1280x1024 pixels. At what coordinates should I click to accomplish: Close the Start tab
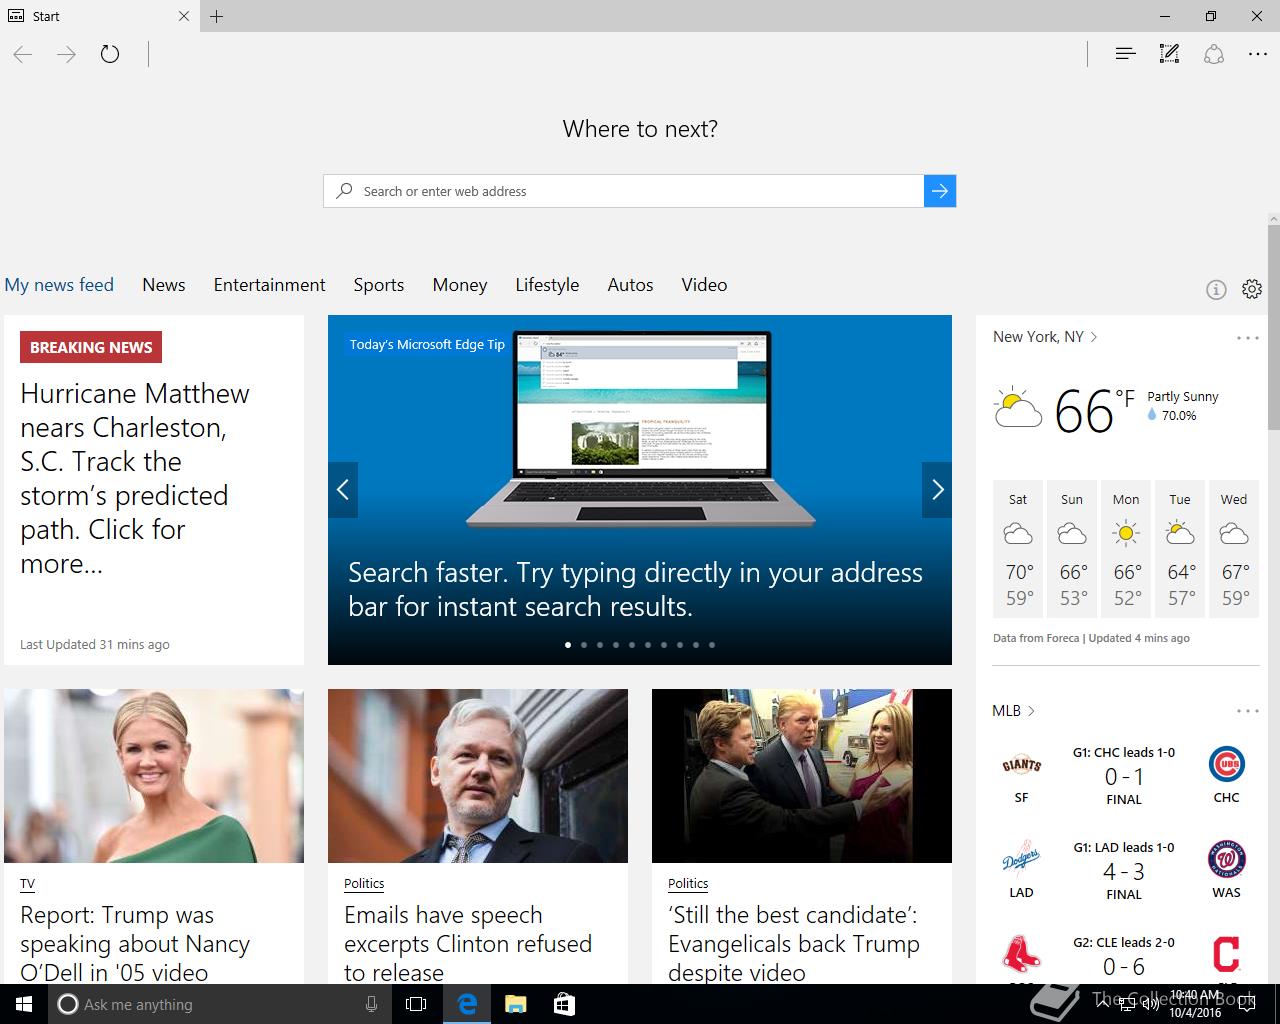[184, 16]
